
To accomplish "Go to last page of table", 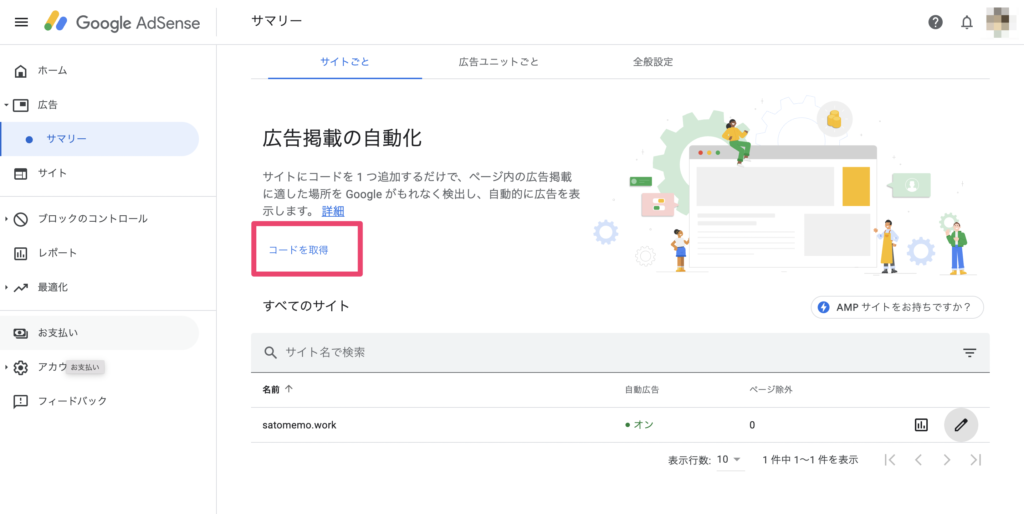I will coord(976,460).
